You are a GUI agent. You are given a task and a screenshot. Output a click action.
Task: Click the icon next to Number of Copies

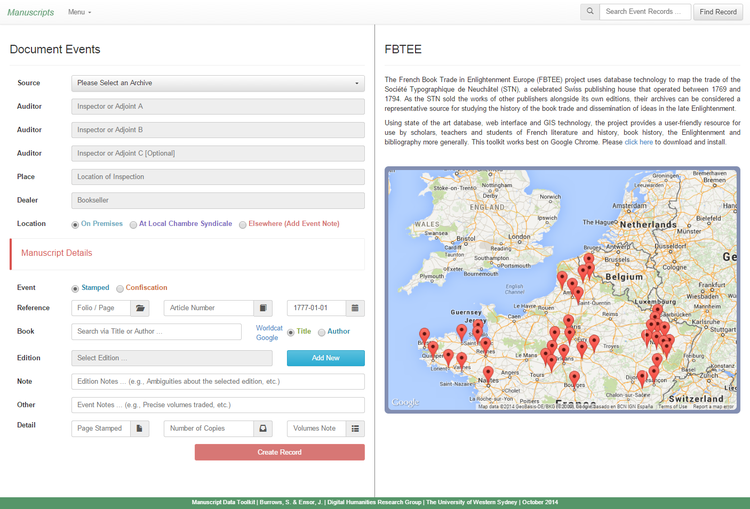click(264, 428)
